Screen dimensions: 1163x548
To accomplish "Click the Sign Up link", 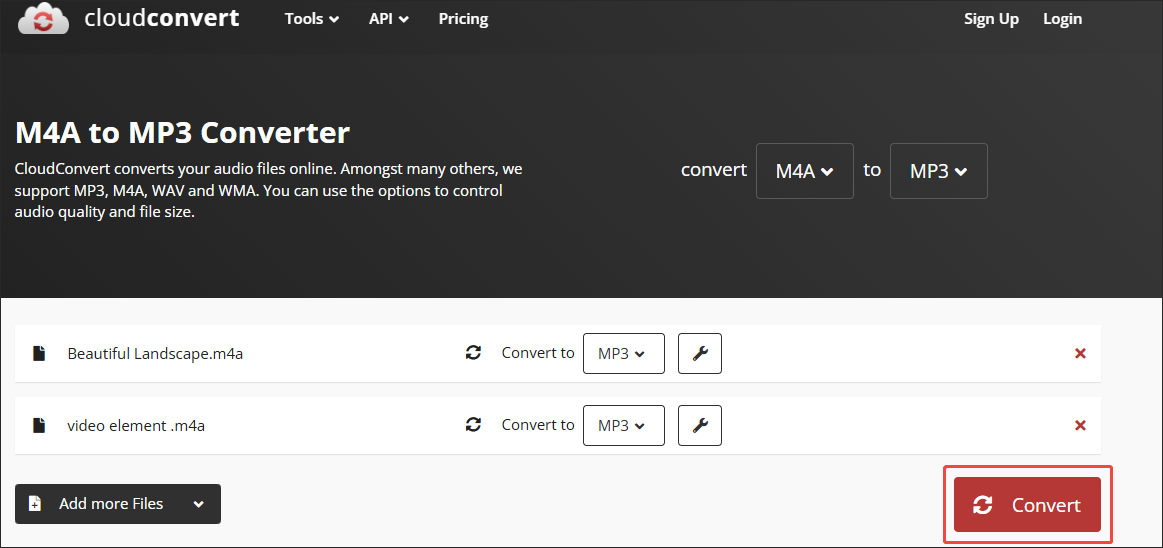I will 991,19.
